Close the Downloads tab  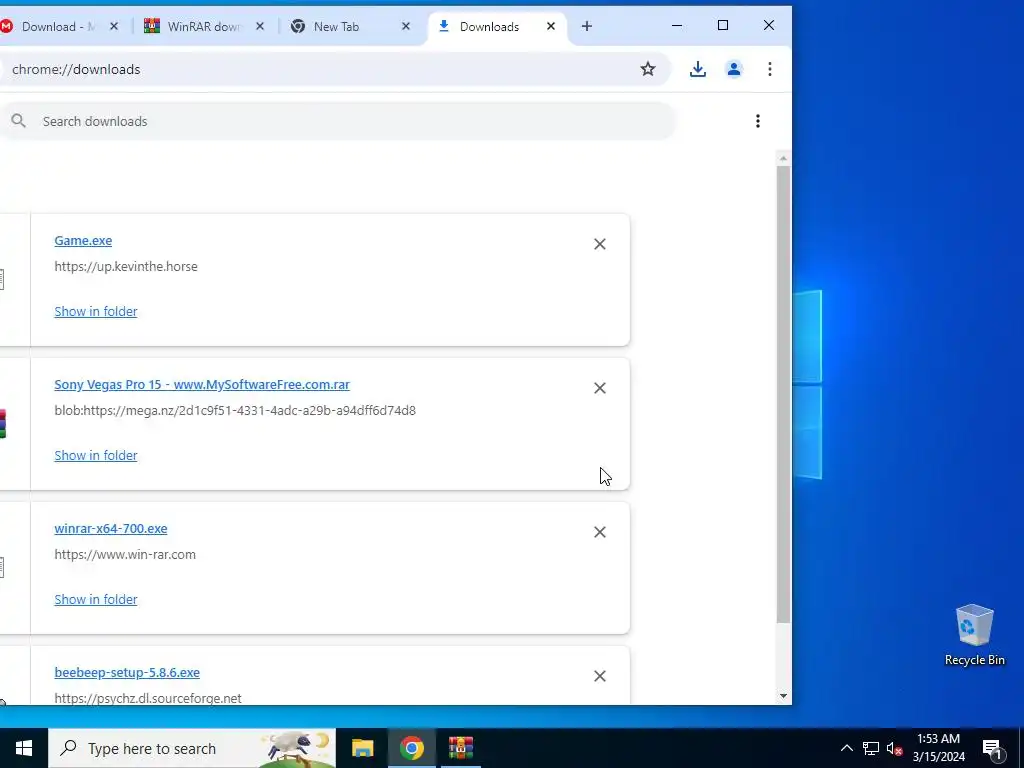tap(551, 26)
